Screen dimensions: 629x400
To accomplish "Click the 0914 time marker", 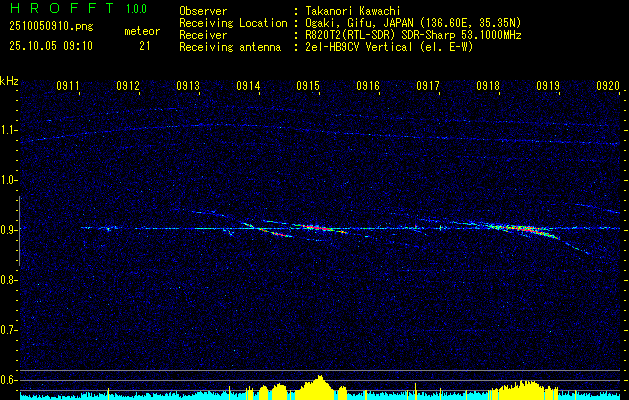I will point(248,86).
